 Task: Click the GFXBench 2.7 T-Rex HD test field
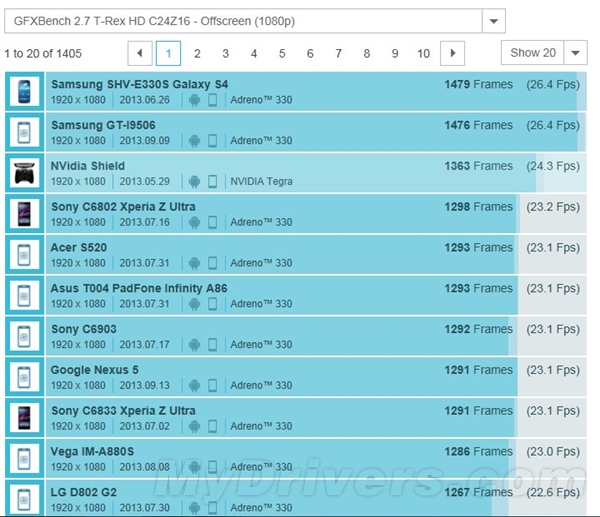243,21
